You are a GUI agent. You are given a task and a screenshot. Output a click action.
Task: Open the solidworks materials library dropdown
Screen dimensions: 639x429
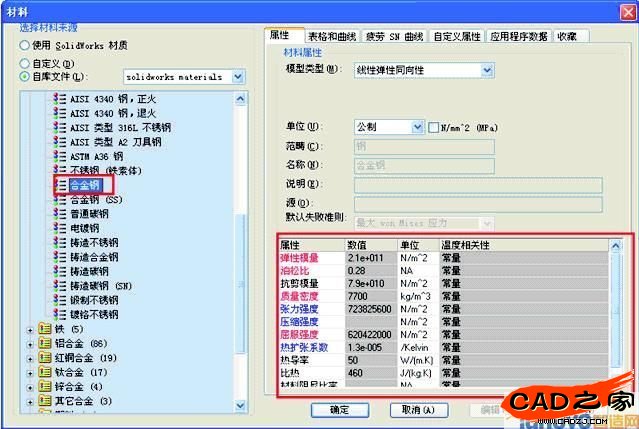[x=237, y=76]
